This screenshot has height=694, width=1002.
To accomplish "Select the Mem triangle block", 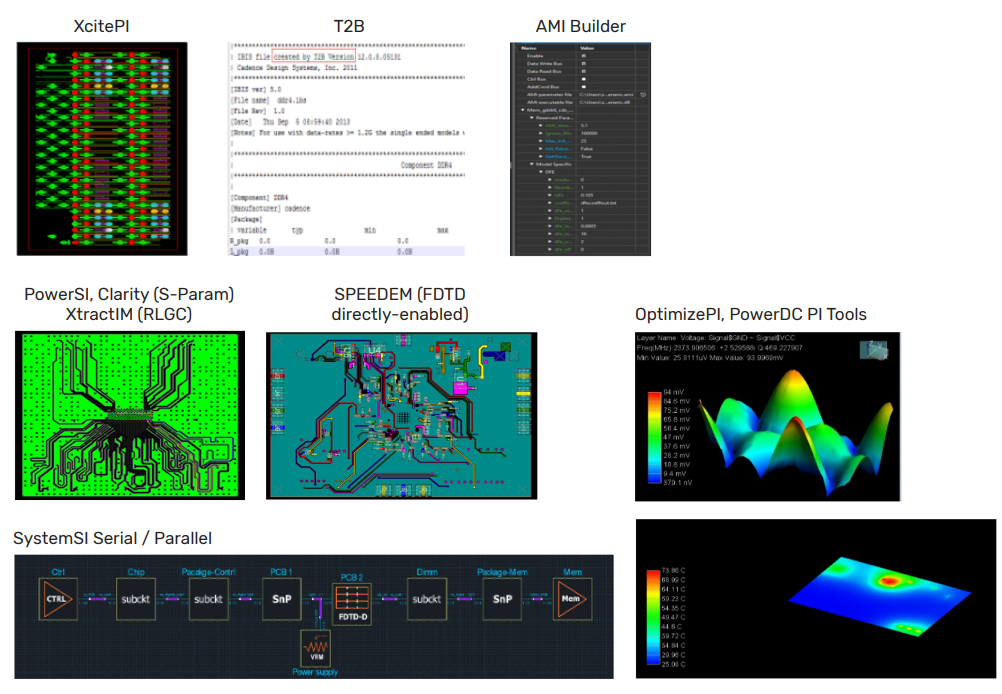I will (573, 599).
